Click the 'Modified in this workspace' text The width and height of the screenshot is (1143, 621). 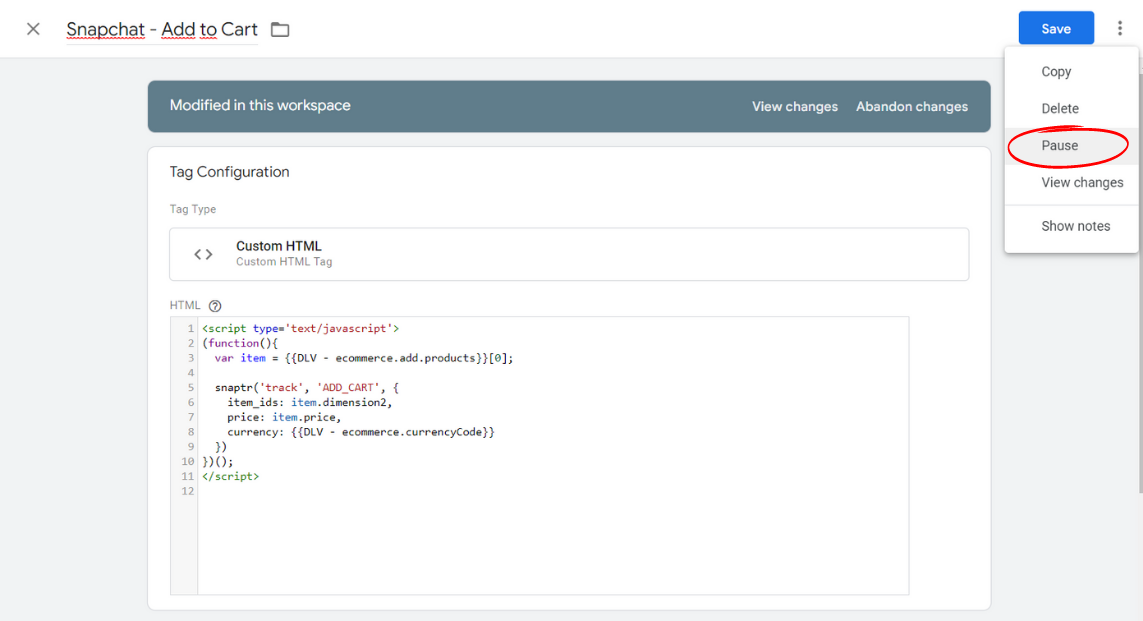tap(260, 106)
